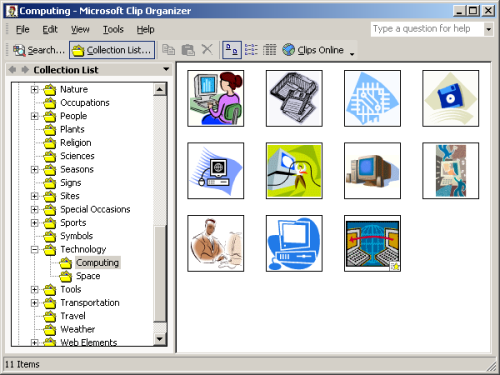Click the Technology folder icon
500x375 pixels.
click(50, 250)
